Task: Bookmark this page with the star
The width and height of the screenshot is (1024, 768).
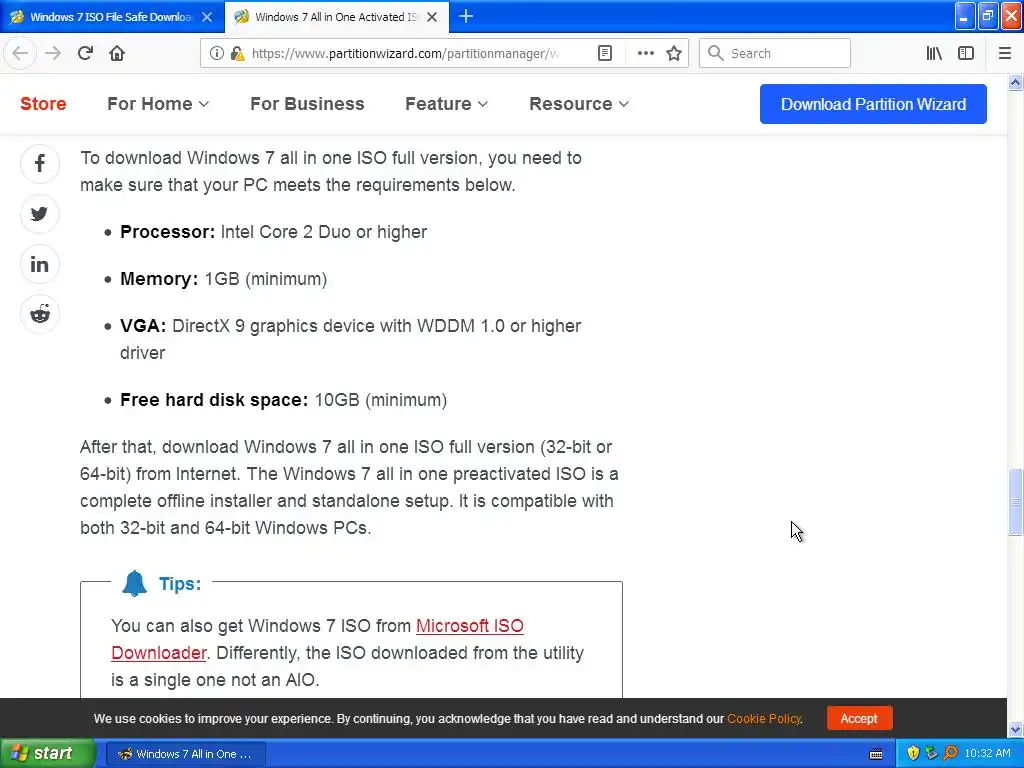Action: [674, 53]
